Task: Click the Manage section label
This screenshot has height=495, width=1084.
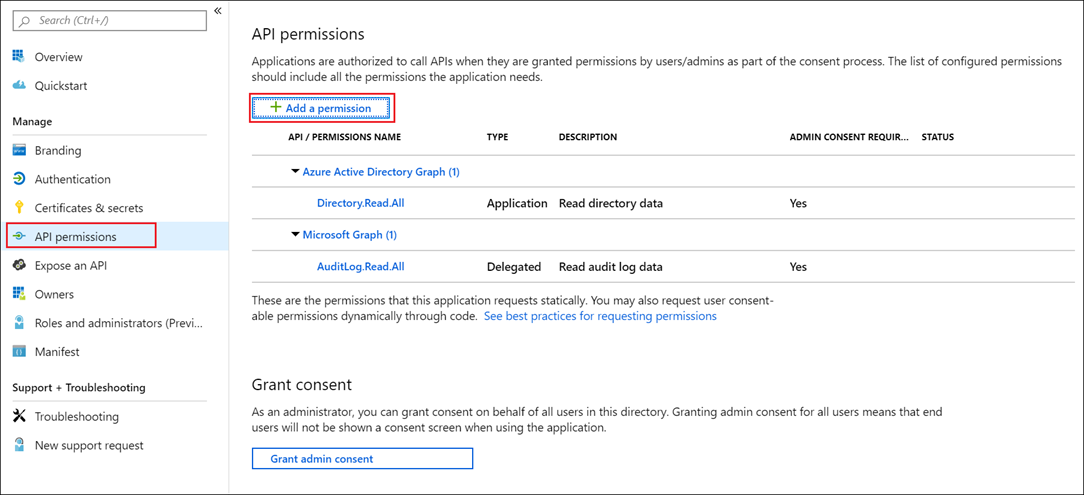Action: coord(32,122)
